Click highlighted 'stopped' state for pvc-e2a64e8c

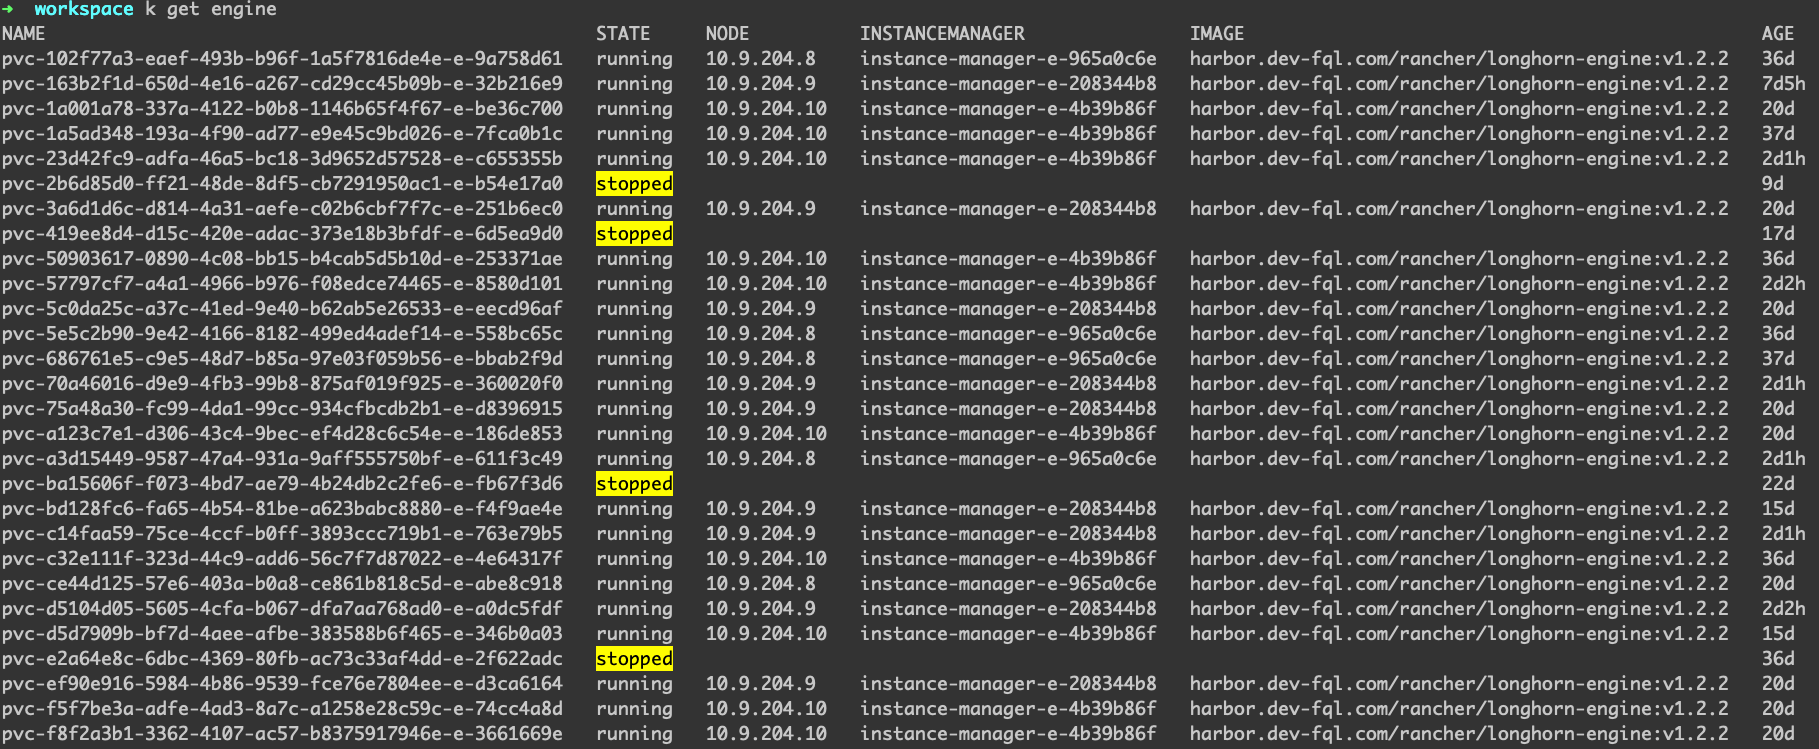(634, 659)
